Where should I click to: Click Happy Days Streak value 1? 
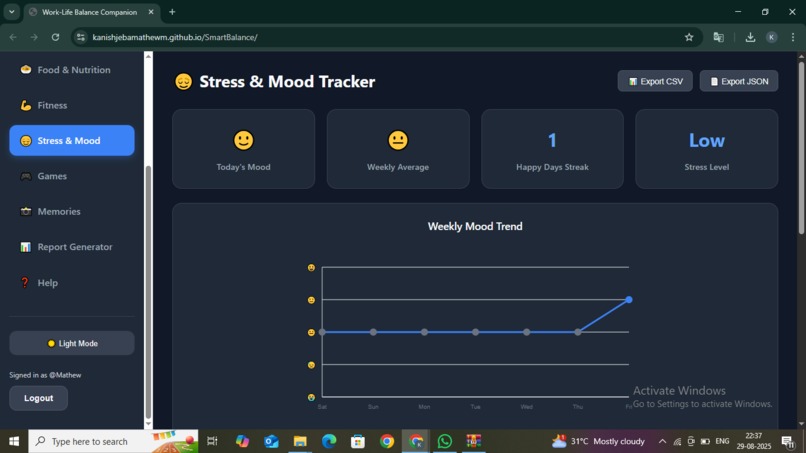coord(552,140)
